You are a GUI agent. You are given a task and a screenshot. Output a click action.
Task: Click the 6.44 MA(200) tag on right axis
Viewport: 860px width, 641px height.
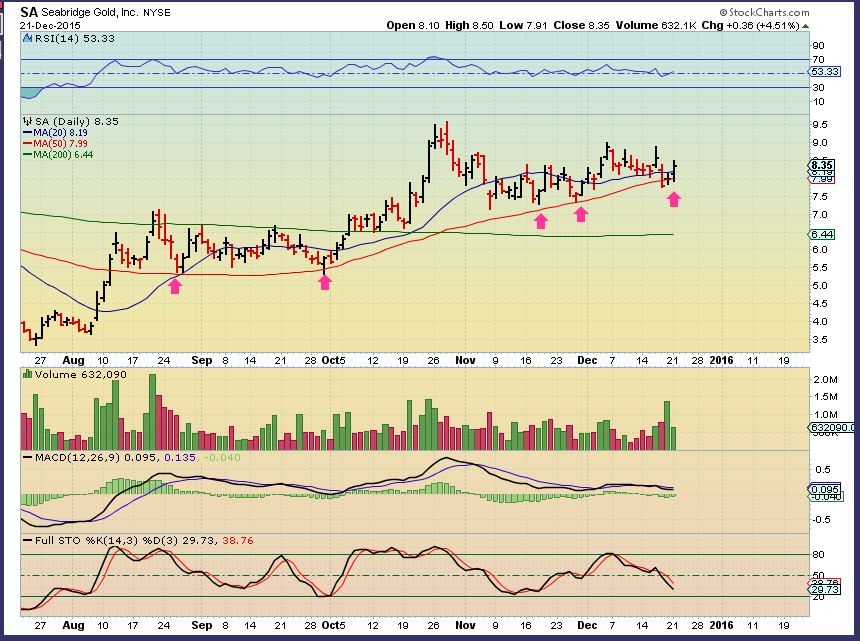(x=822, y=235)
